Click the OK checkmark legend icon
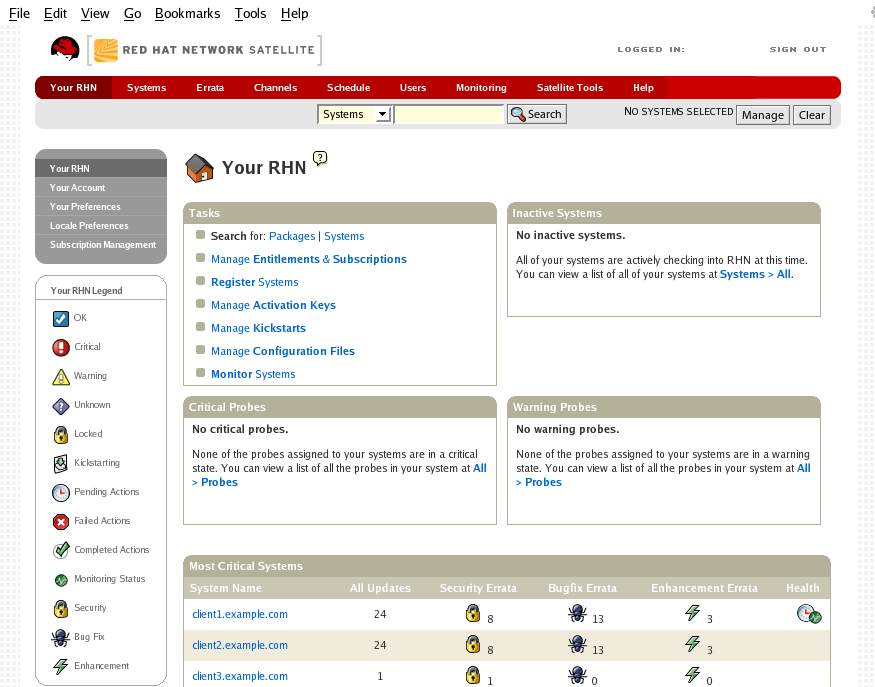The image size is (875, 687). click(61, 319)
